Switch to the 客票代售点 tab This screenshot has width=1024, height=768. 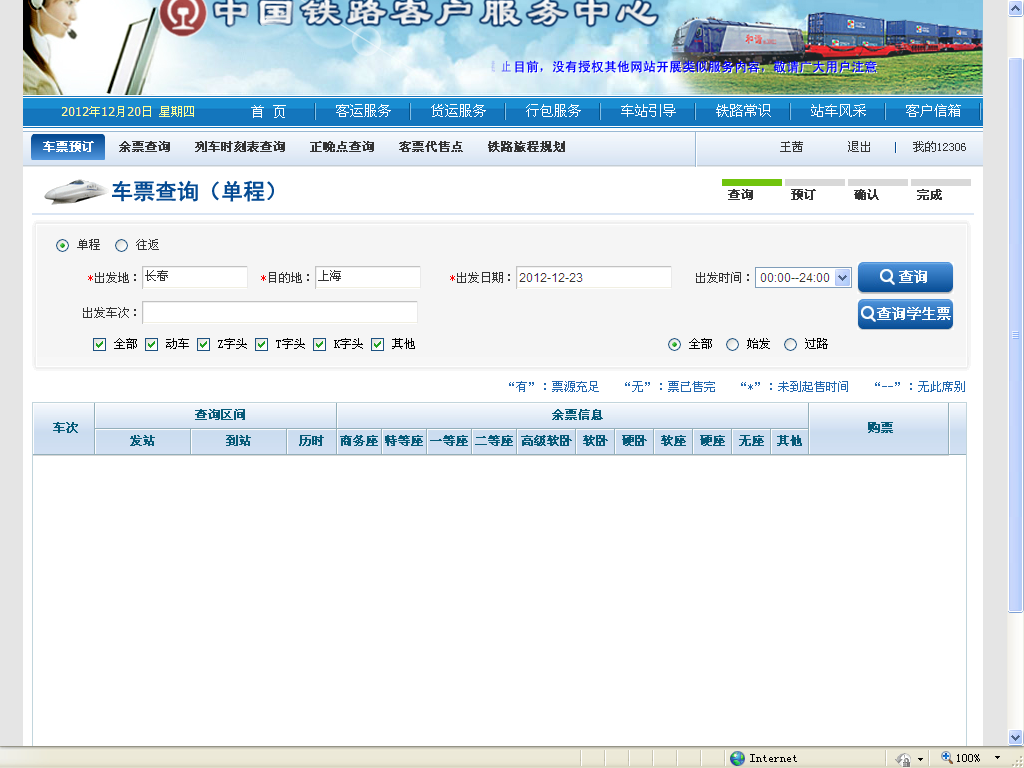tap(430, 147)
